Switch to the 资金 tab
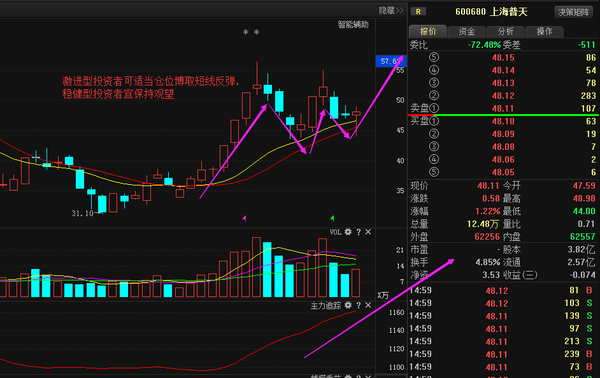The image size is (600, 378). pos(467,31)
